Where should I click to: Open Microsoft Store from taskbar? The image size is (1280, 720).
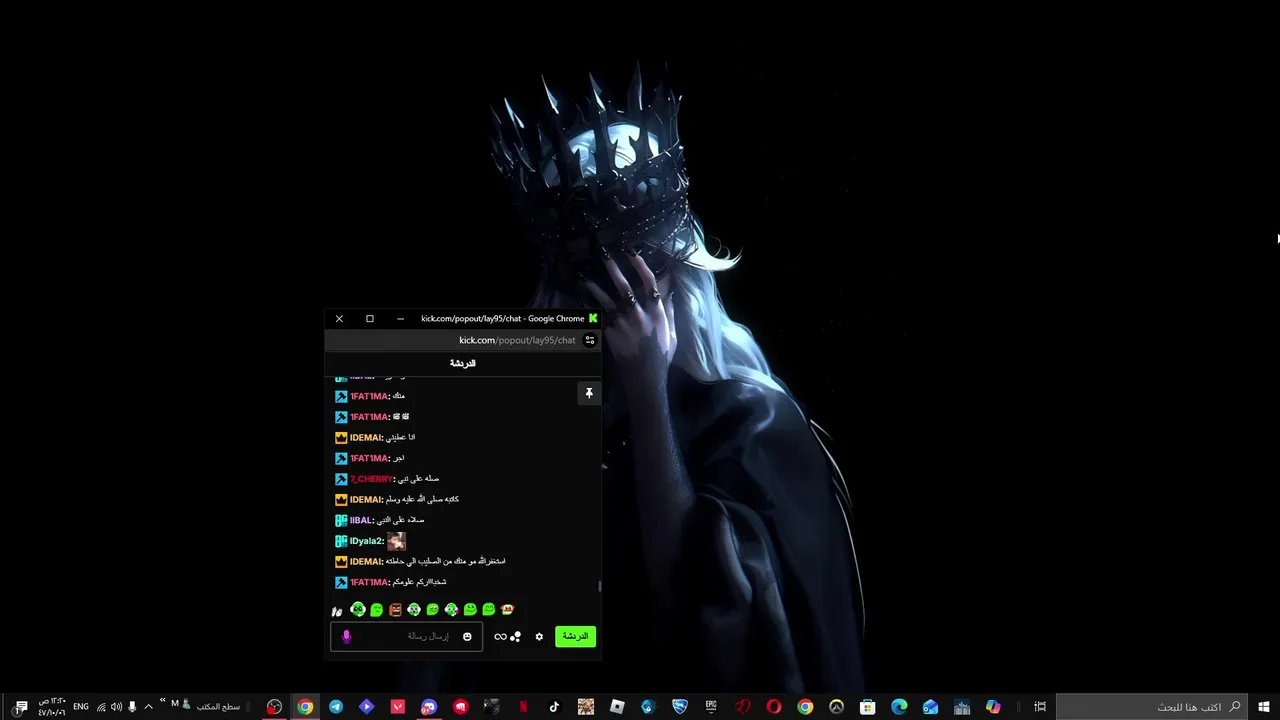coord(868,707)
